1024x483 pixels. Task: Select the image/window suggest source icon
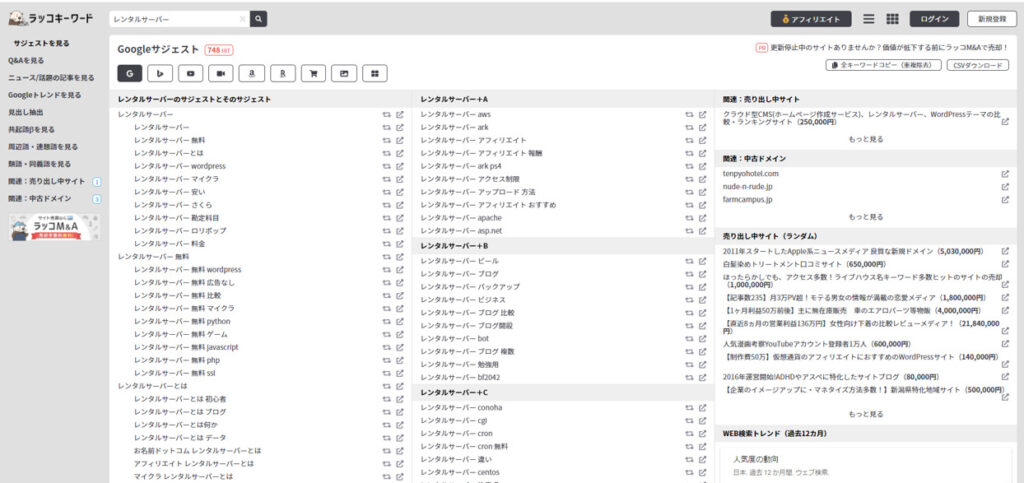[344, 74]
